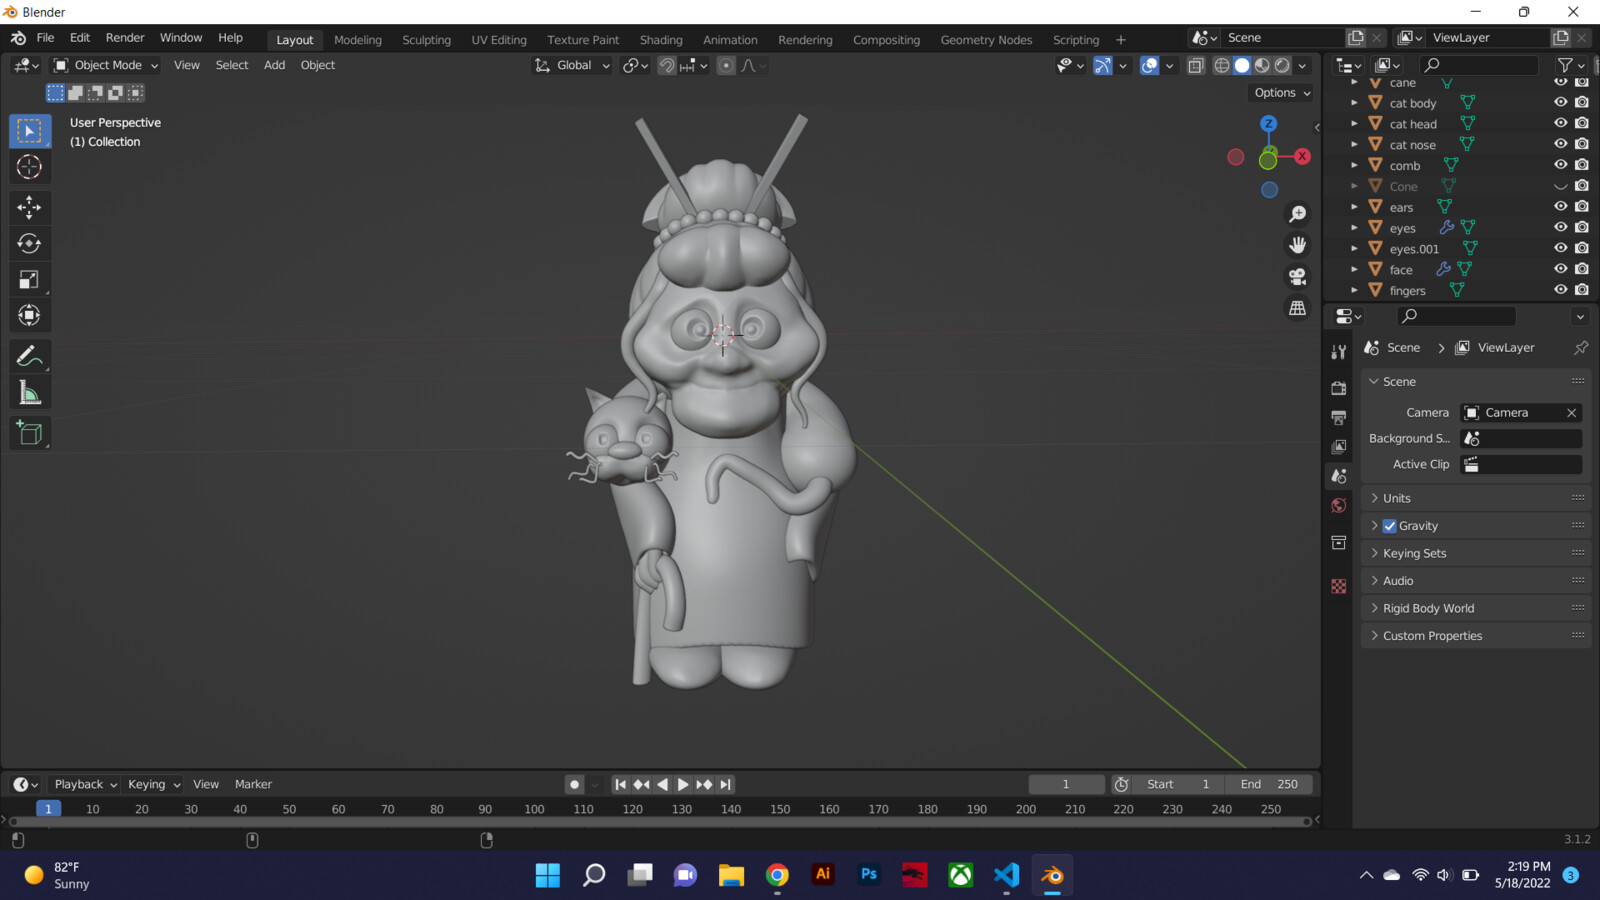Switch viewport to rendered shading mode
Image resolution: width=1600 pixels, height=900 pixels.
pos(1281,65)
